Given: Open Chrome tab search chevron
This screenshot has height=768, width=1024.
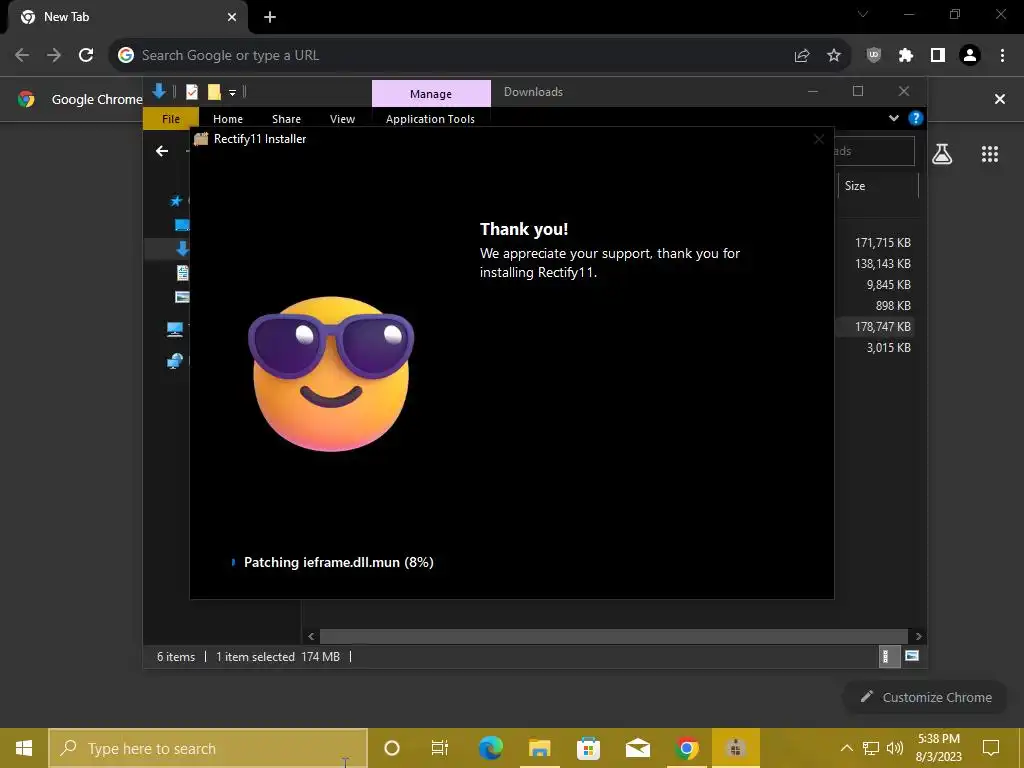Looking at the screenshot, I should pyautogui.click(x=863, y=14).
